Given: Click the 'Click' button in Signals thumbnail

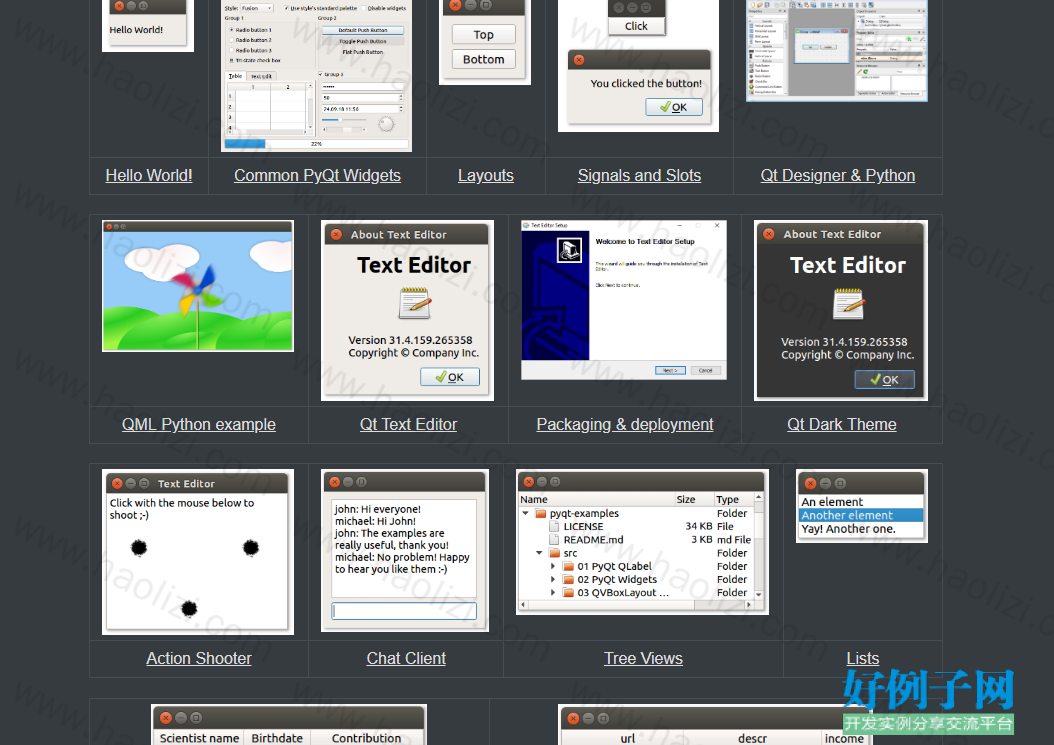Looking at the screenshot, I should click(636, 26).
